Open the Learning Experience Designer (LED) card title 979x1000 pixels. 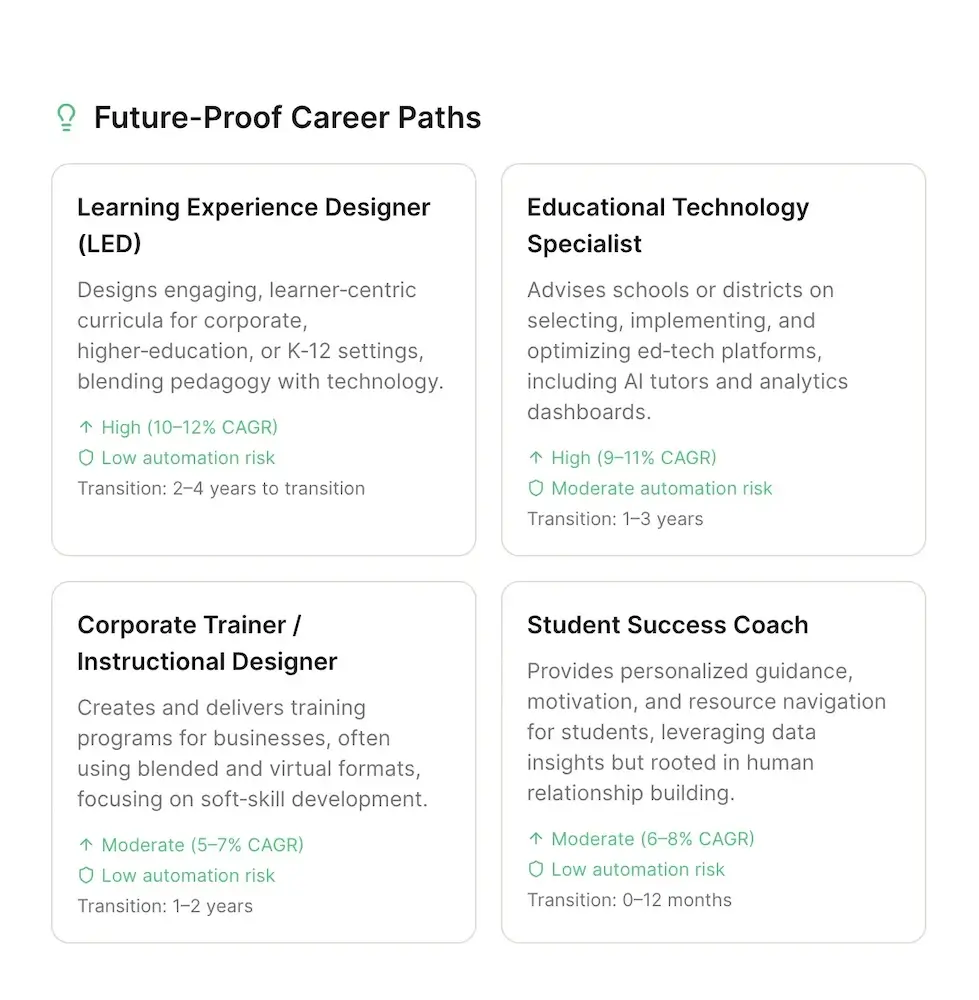point(253,225)
